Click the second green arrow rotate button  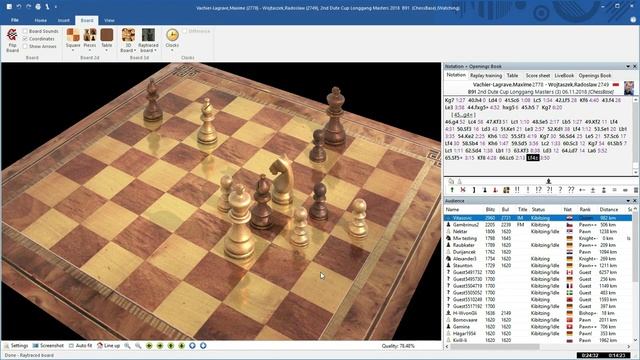pyautogui.click(x=160, y=346)
